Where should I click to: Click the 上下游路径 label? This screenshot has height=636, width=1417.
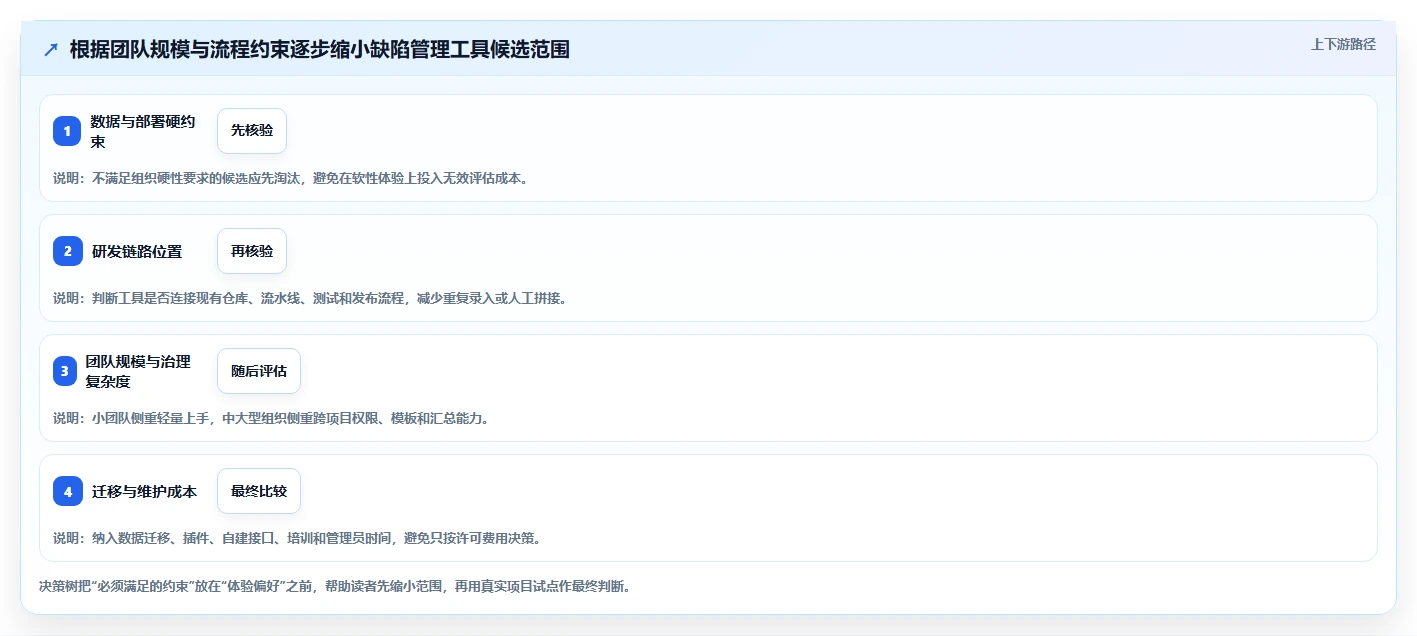click(1343, 44)
